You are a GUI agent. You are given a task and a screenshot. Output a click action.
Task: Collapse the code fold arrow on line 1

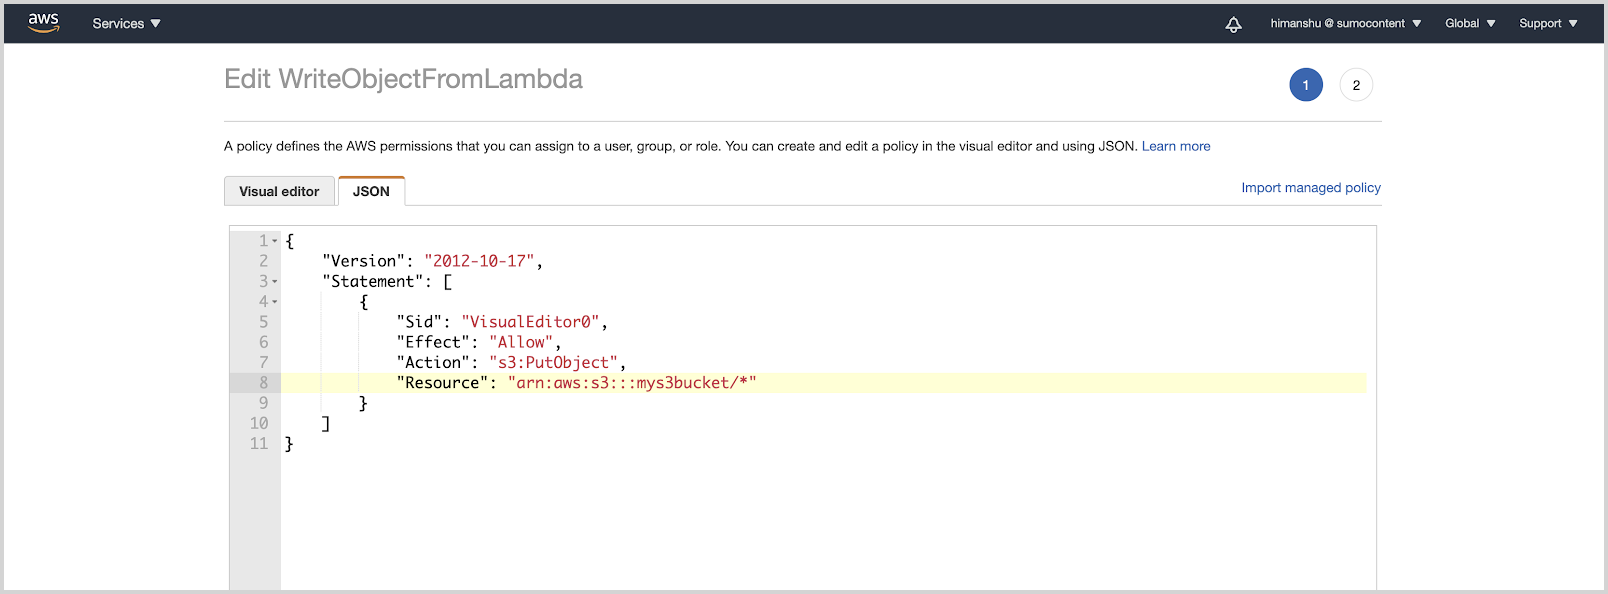[275, 241]
